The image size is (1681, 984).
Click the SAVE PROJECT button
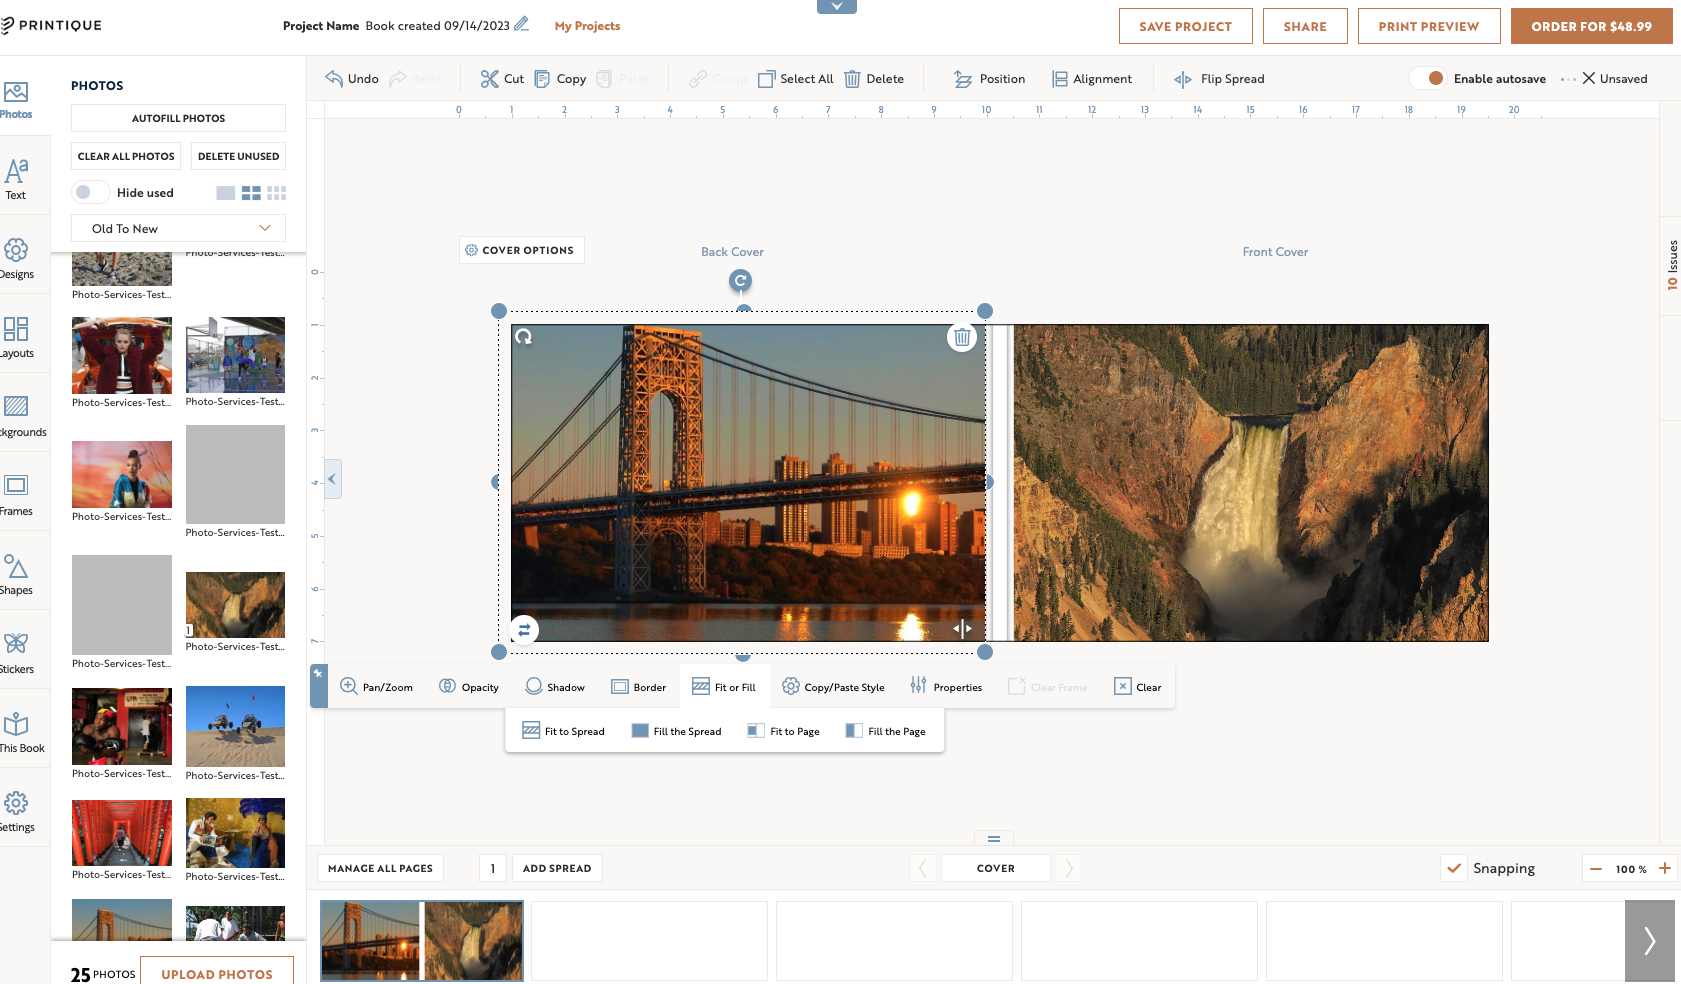click(1185, 26)
